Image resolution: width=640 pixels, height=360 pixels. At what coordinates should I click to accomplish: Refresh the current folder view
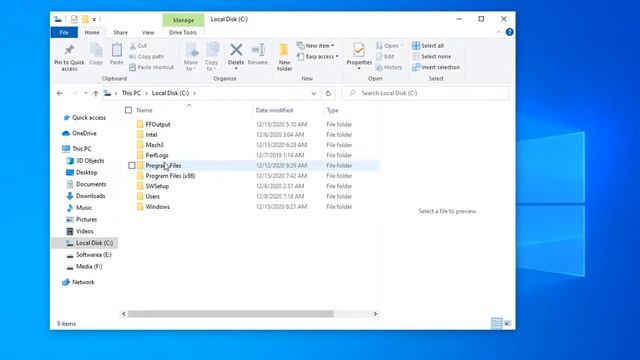click(328, 93)
